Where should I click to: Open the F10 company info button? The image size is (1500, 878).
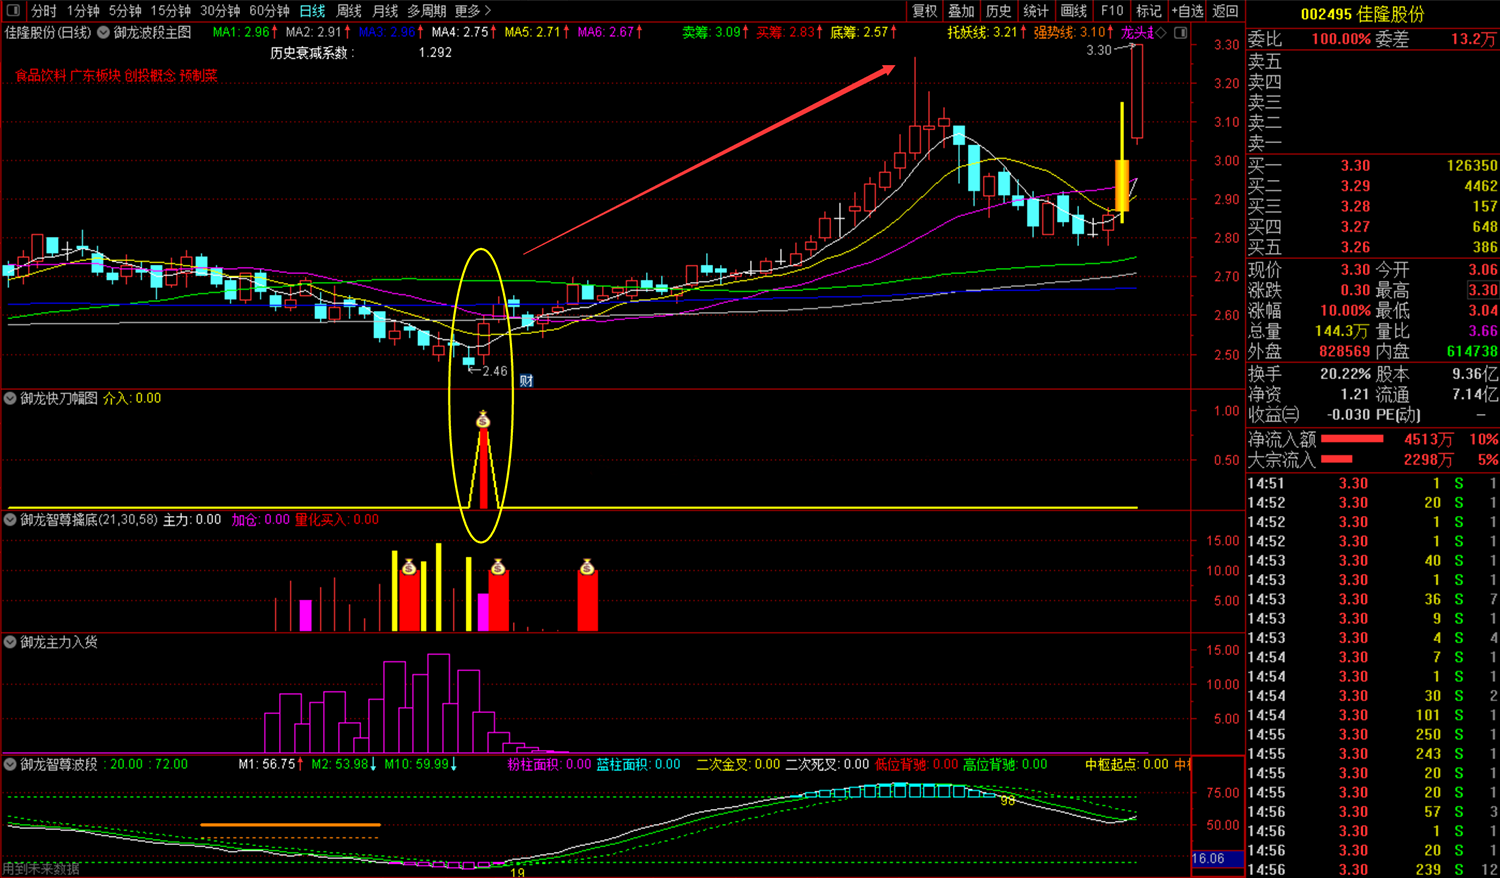click(x=1112, y=11)
